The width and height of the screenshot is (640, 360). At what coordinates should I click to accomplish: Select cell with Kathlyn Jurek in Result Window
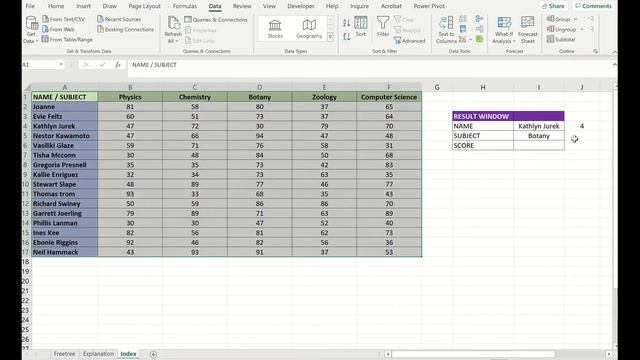[x=539, y=126]
